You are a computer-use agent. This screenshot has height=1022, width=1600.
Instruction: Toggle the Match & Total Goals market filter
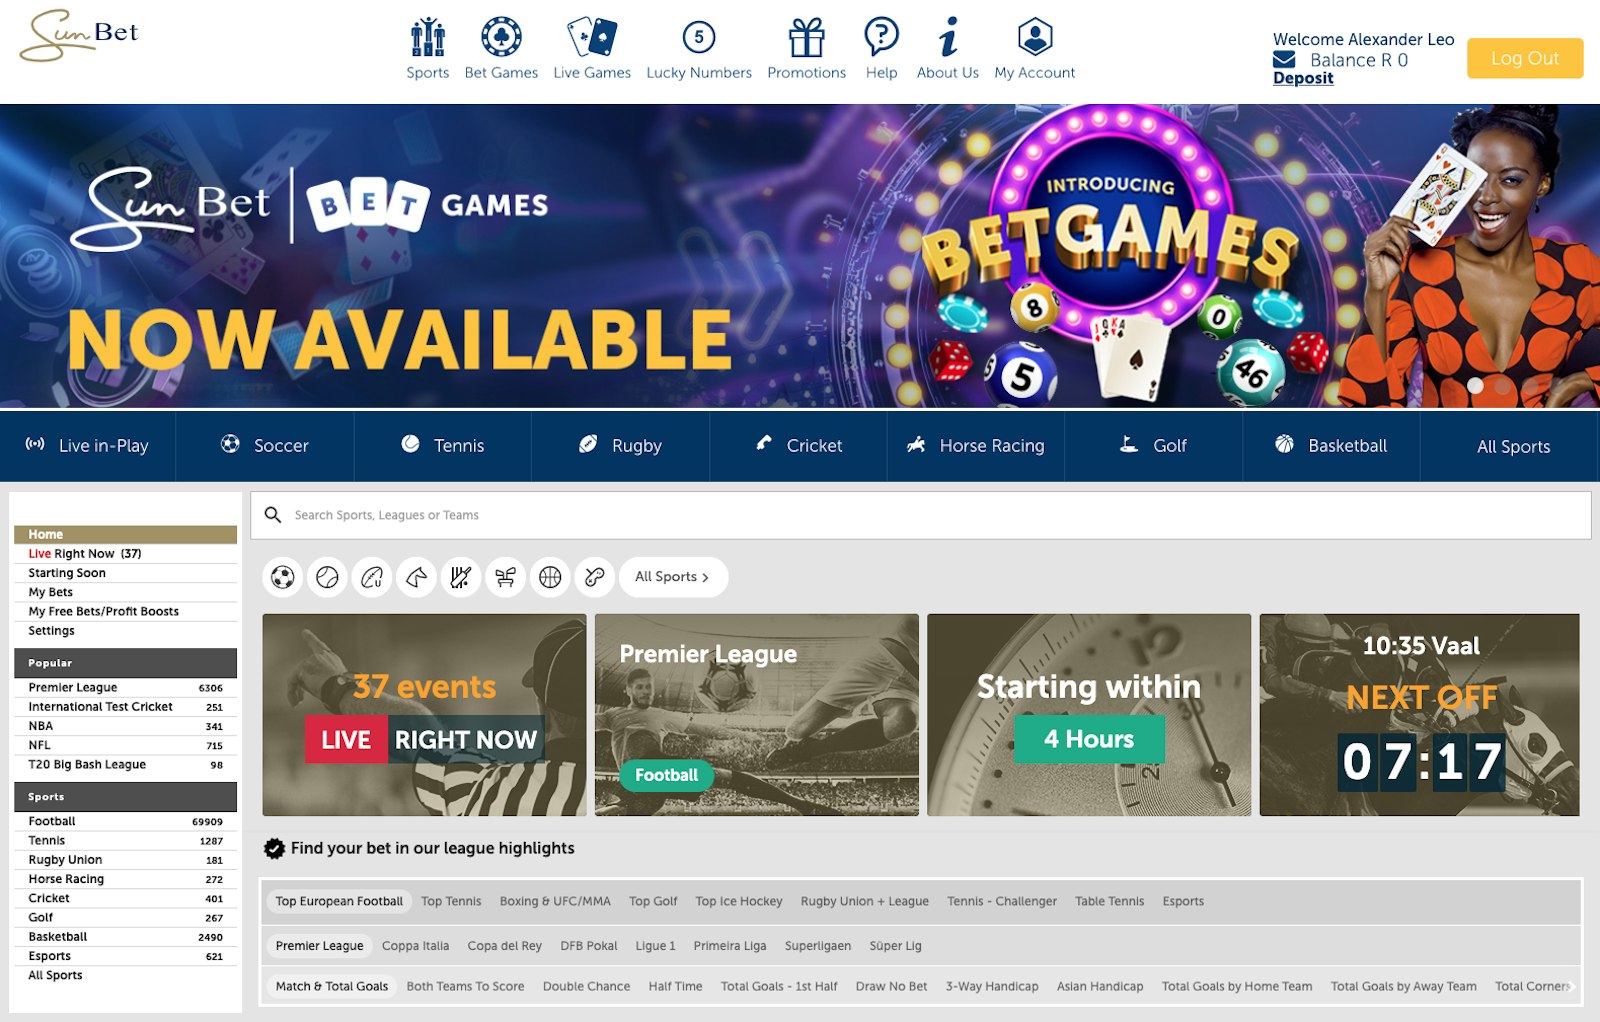coord(331,986)
